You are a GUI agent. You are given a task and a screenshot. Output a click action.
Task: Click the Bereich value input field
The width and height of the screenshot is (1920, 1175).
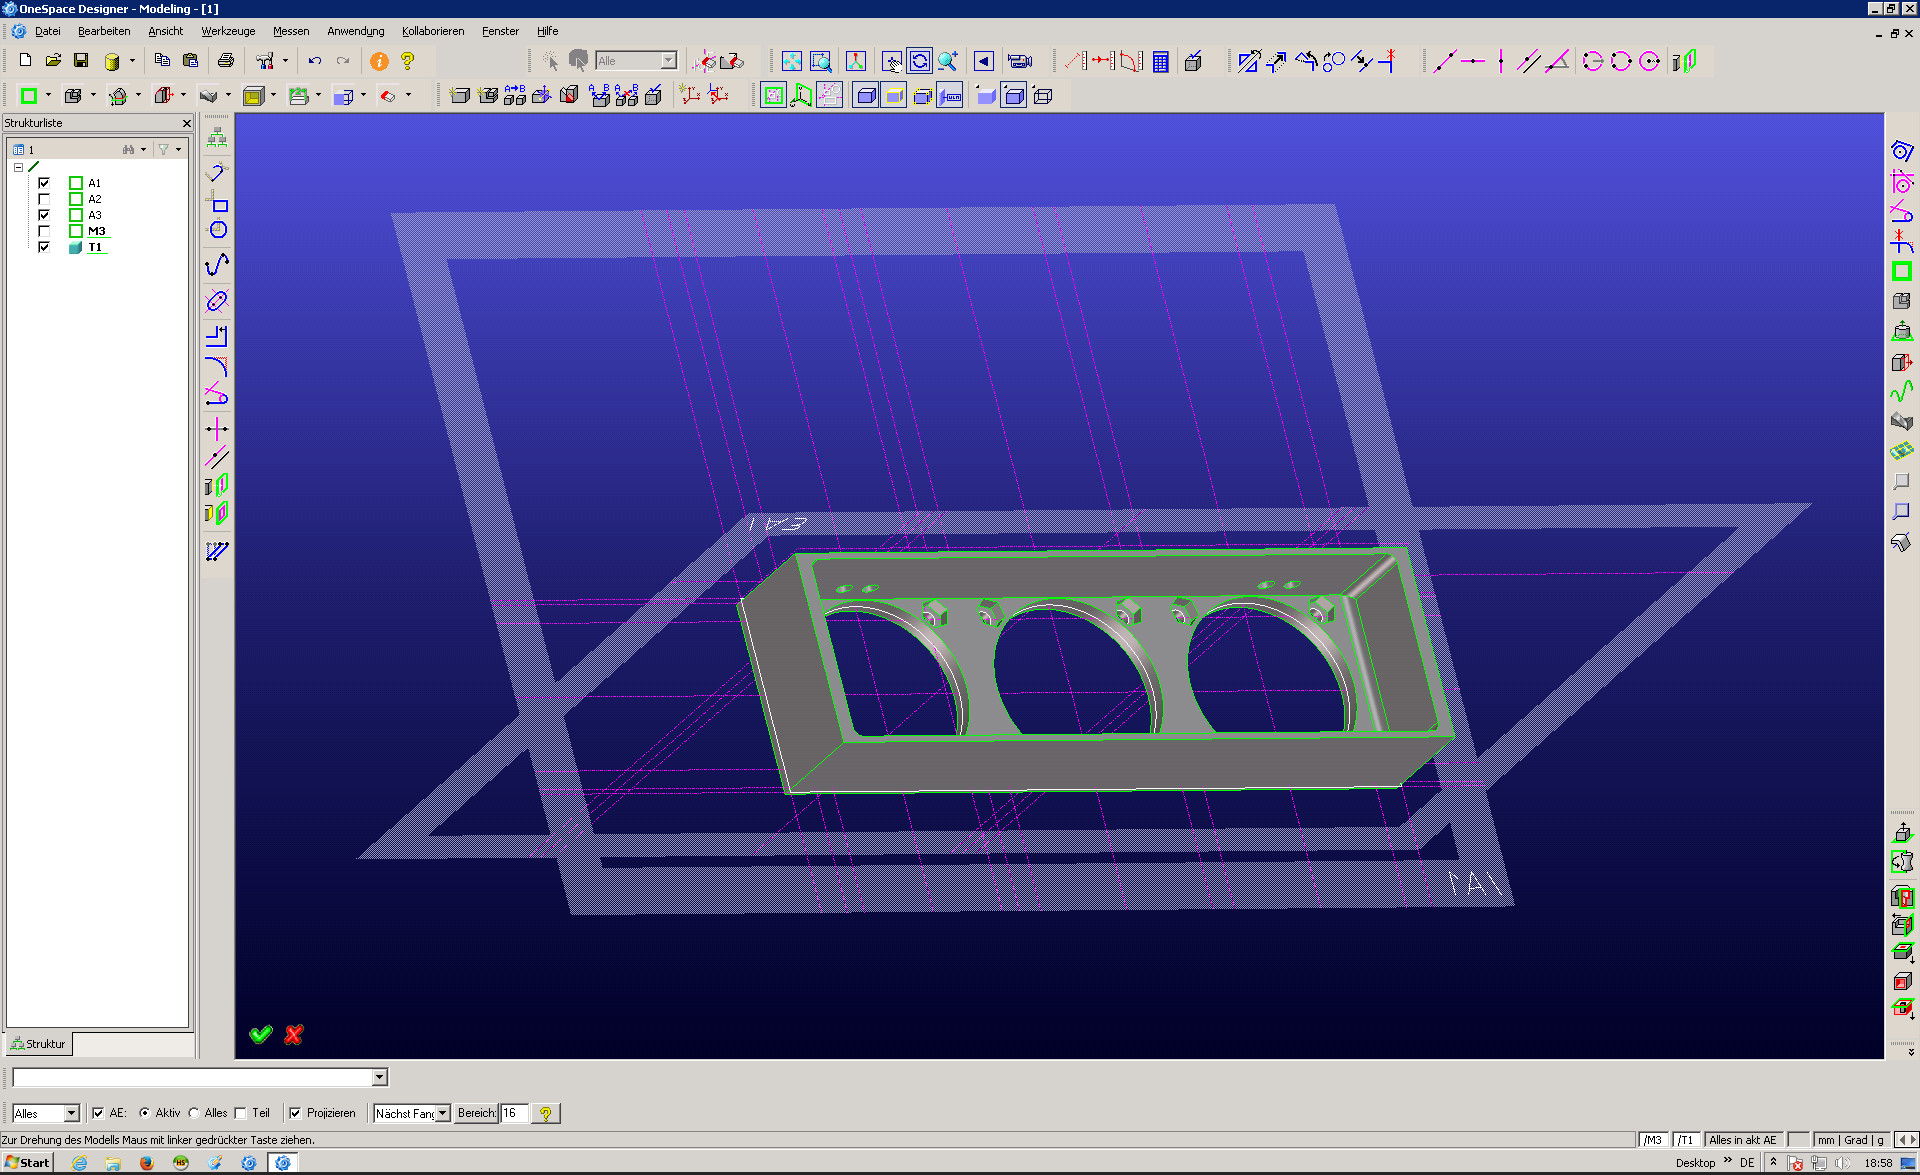(x=514, y=1113)
